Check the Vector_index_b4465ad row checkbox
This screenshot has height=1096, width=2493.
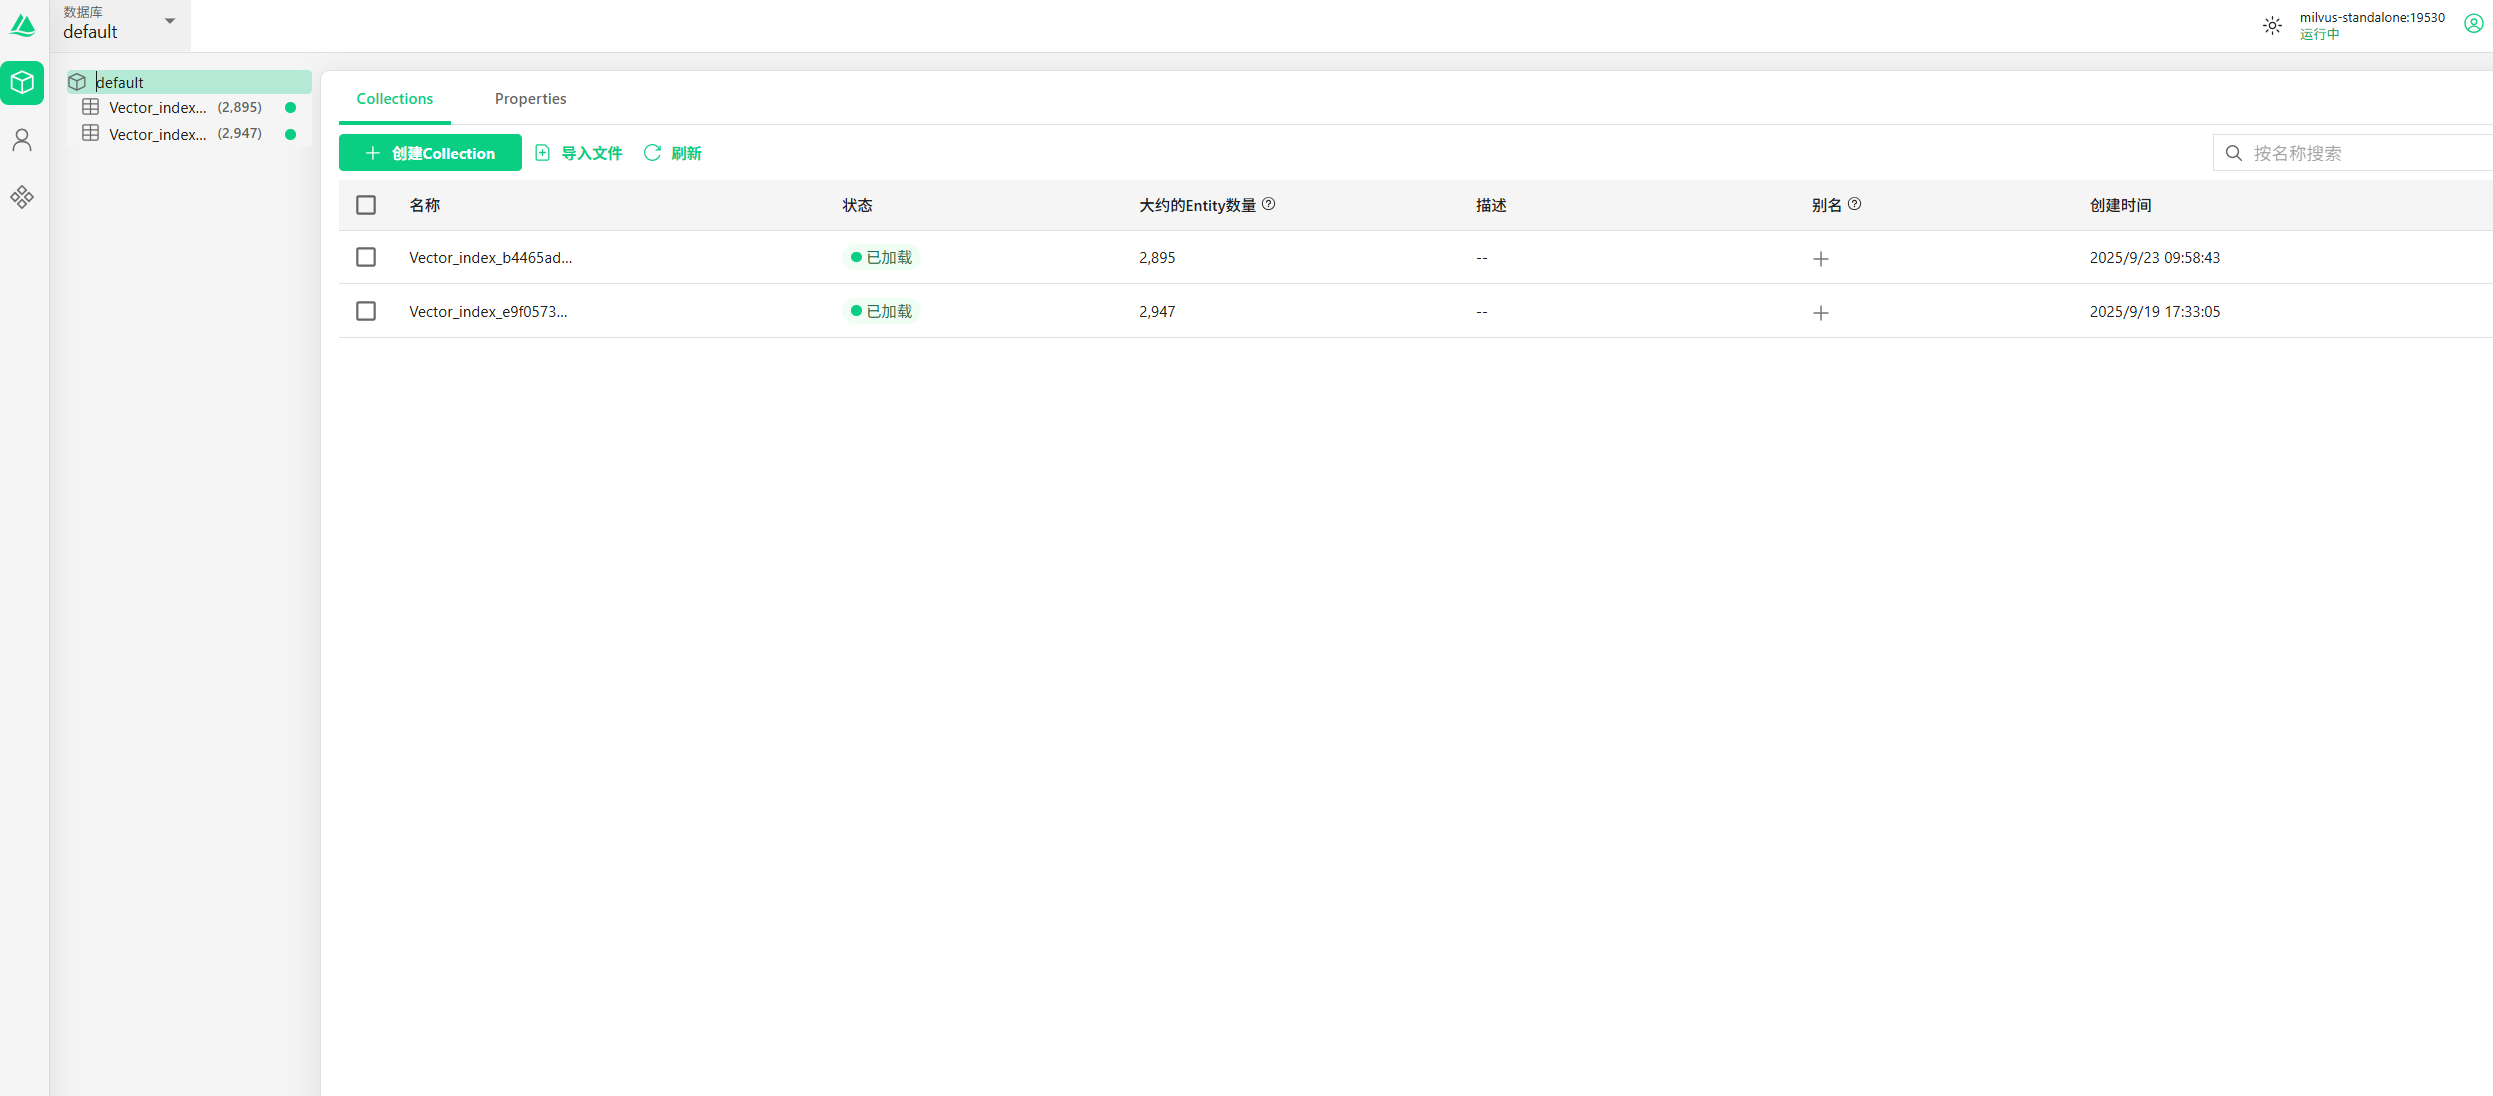click(x=366, y=257)
